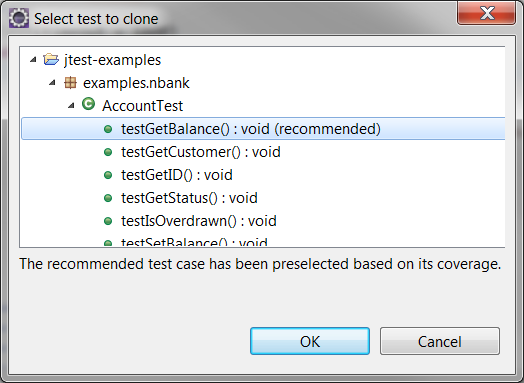Image resolution: width=524 pixels, height=383 pixels.
Task: Confirm selection with OK button
Action: pyautogui.click(x=310, y=341)
